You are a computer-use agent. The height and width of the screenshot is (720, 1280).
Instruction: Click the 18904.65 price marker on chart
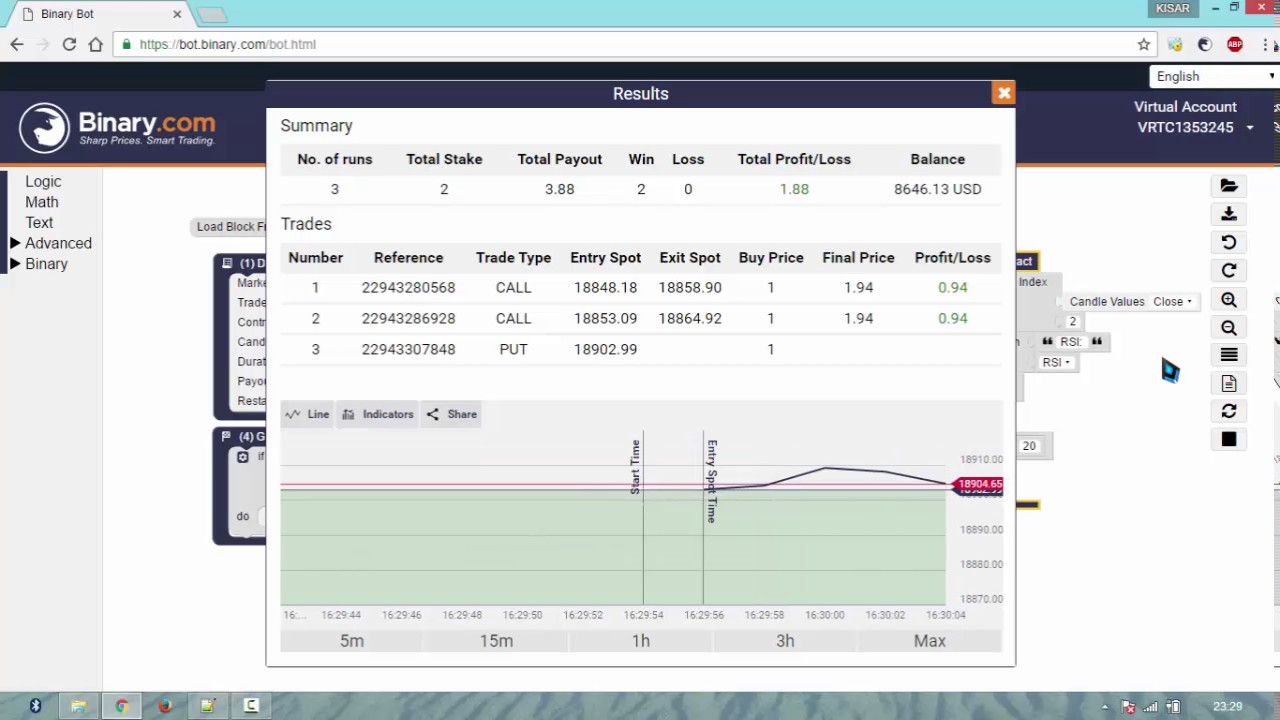pyautogui.click(x=978, y=484)
